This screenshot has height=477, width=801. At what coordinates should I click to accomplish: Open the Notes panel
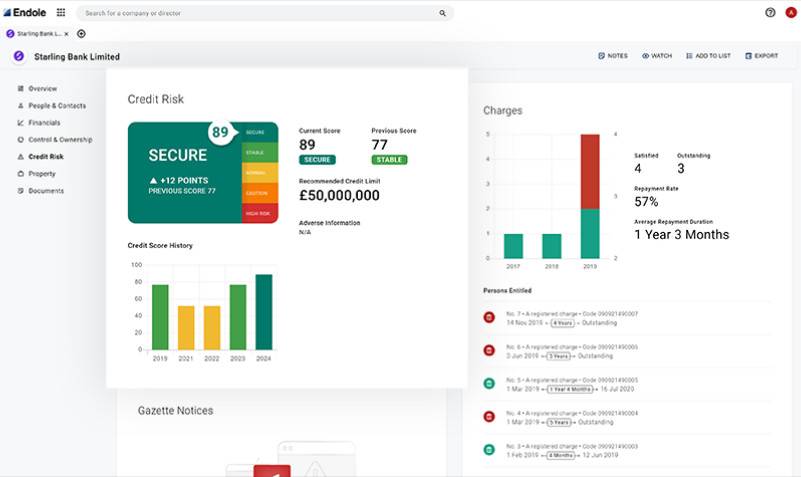coord(612,56)
